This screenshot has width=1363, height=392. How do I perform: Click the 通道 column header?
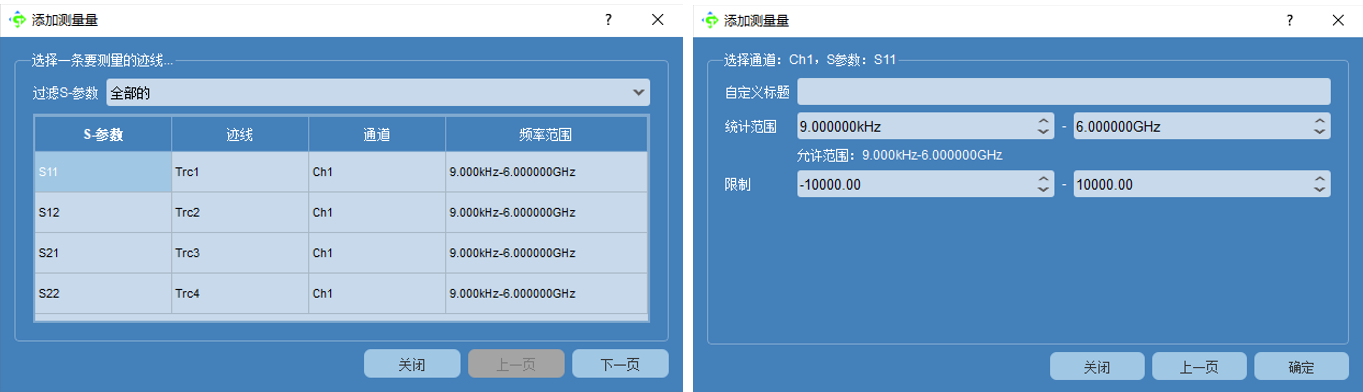[x=377, y=134]
